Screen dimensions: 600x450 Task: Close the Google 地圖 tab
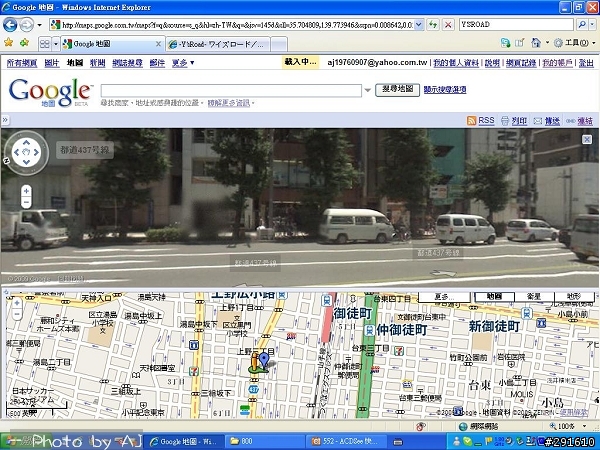pyautogui.click(x=158, y=44)
